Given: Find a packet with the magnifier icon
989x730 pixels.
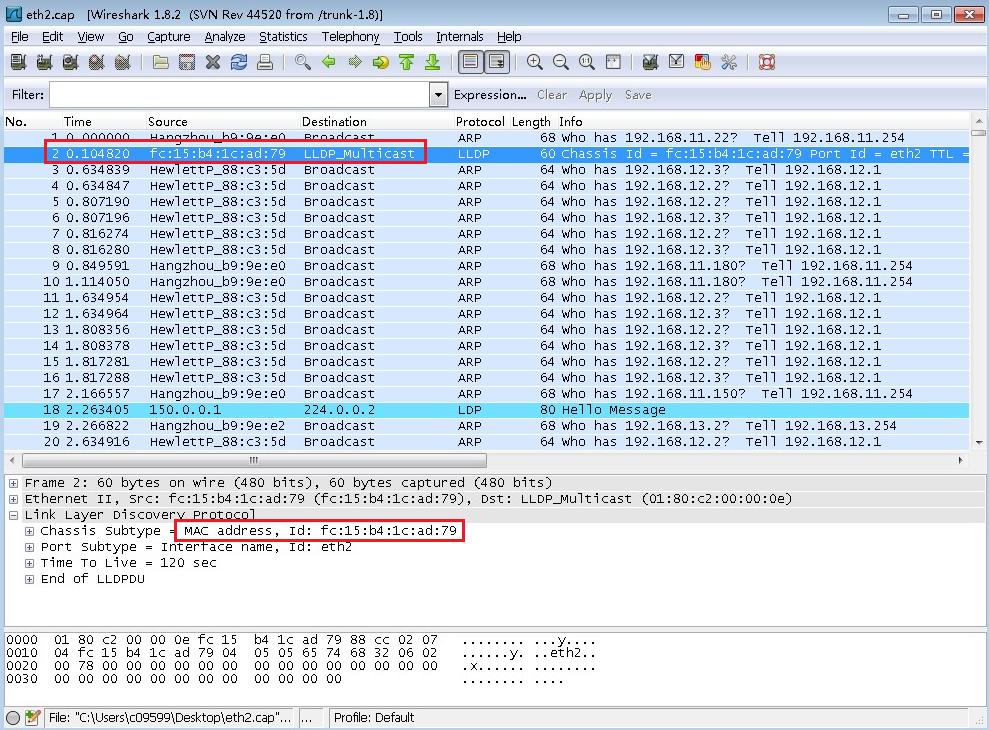Looking at the screenshot, I should click(303, 62).
